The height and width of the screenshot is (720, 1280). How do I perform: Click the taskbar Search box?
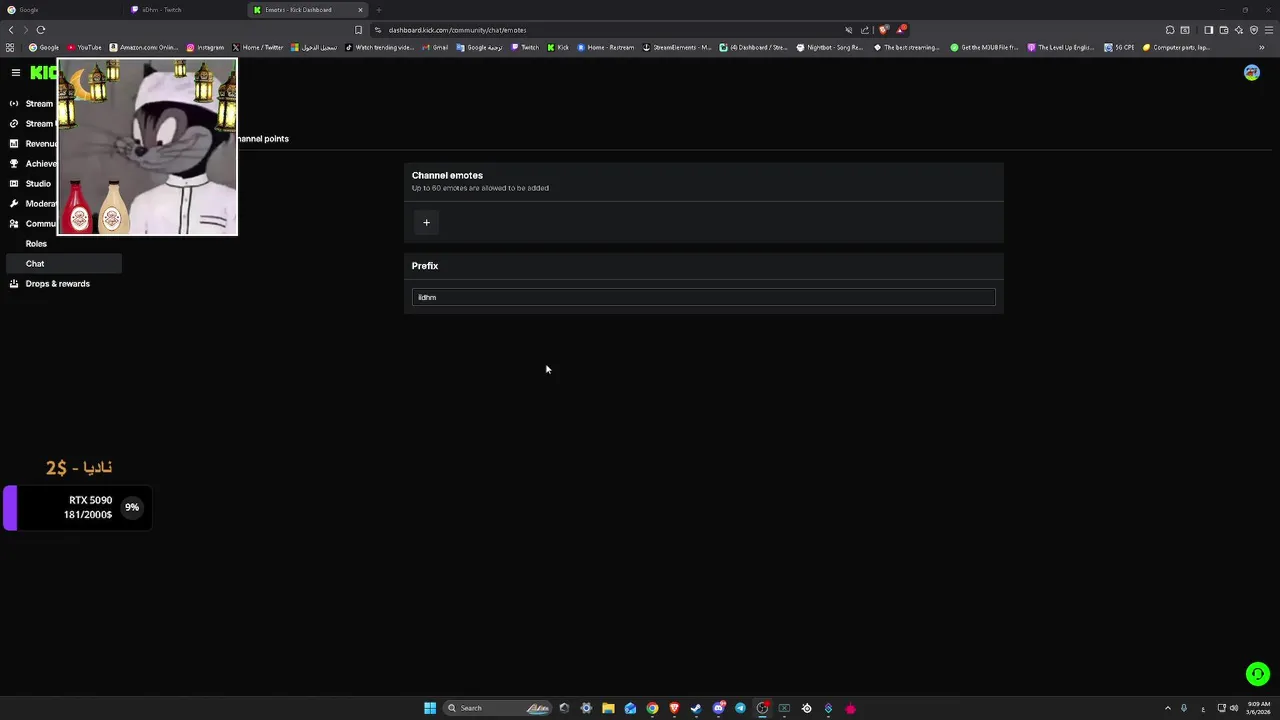[x=497, y=708]
